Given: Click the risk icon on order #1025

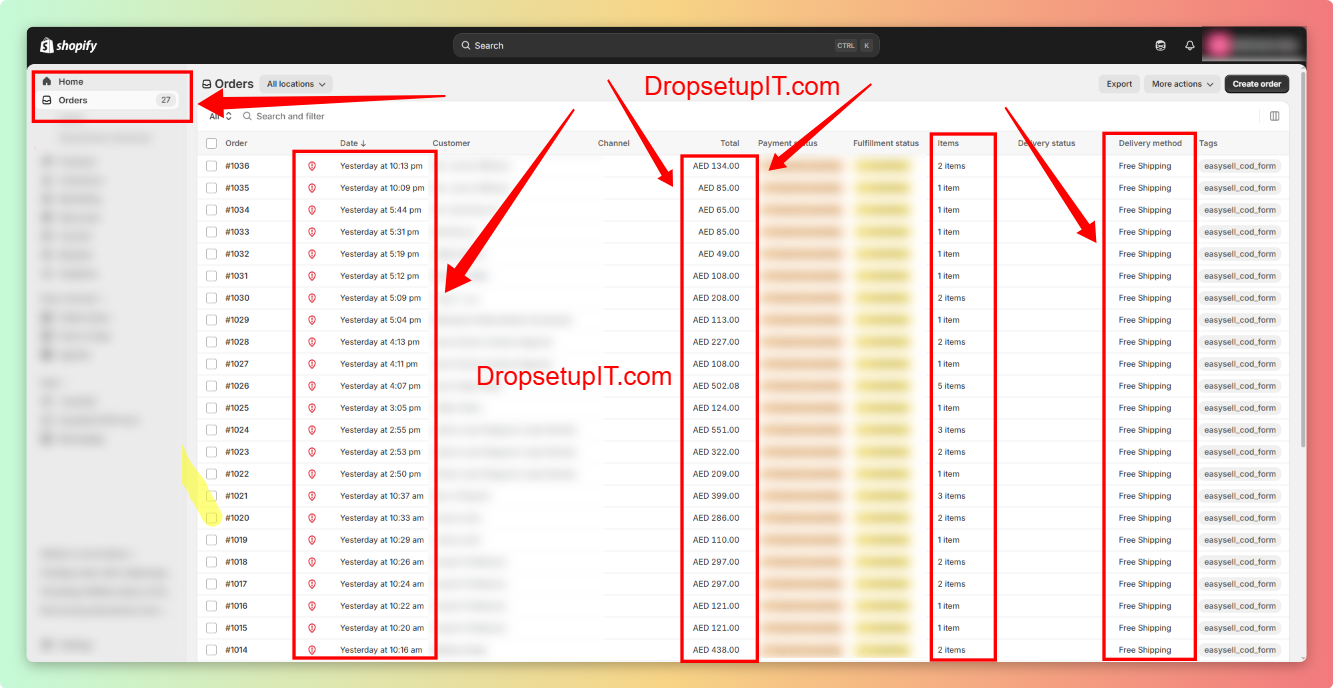Looking at the screenshot, I should 312,408.
